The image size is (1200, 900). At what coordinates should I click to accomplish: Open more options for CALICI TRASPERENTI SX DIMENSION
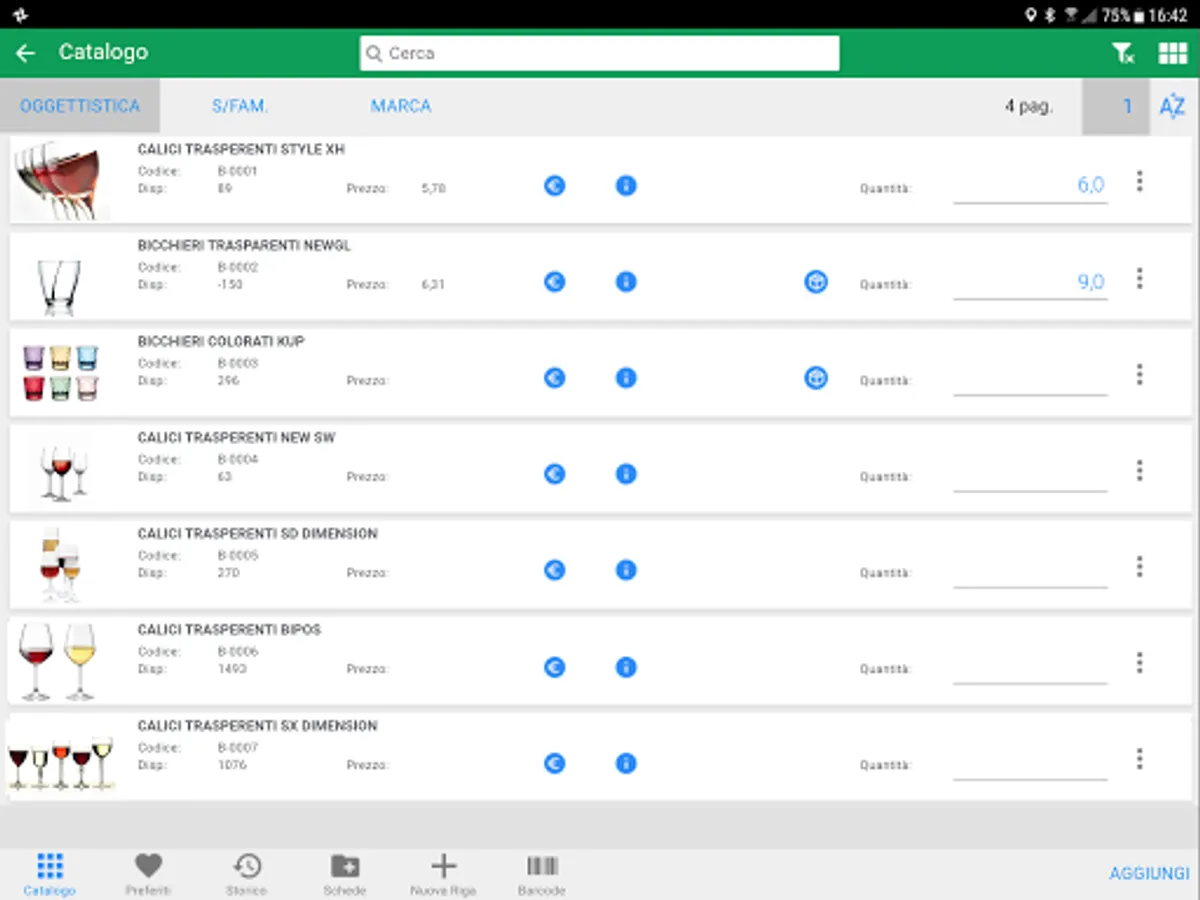pos(1139,758)
